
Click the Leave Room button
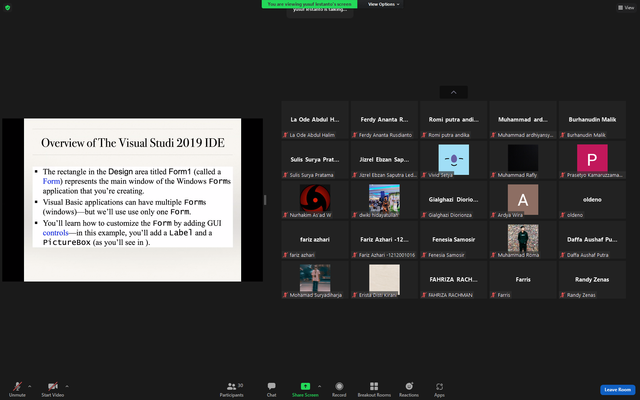(618, 389)
